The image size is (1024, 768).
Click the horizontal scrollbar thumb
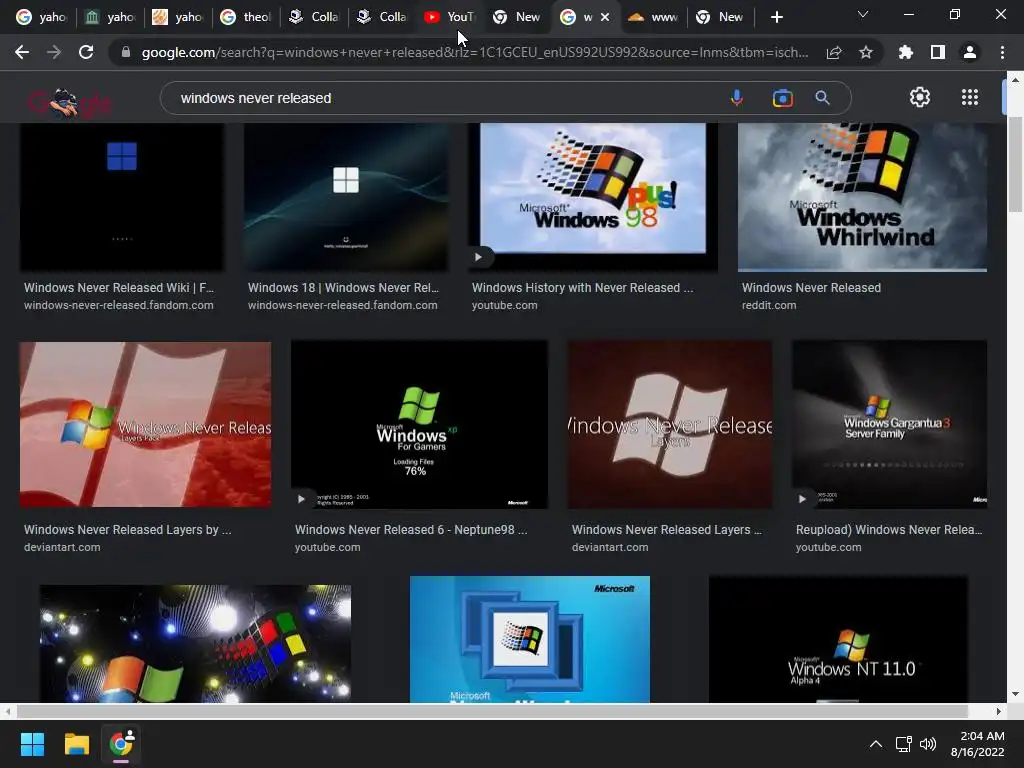pyautogui.click(x=492, y=711)
